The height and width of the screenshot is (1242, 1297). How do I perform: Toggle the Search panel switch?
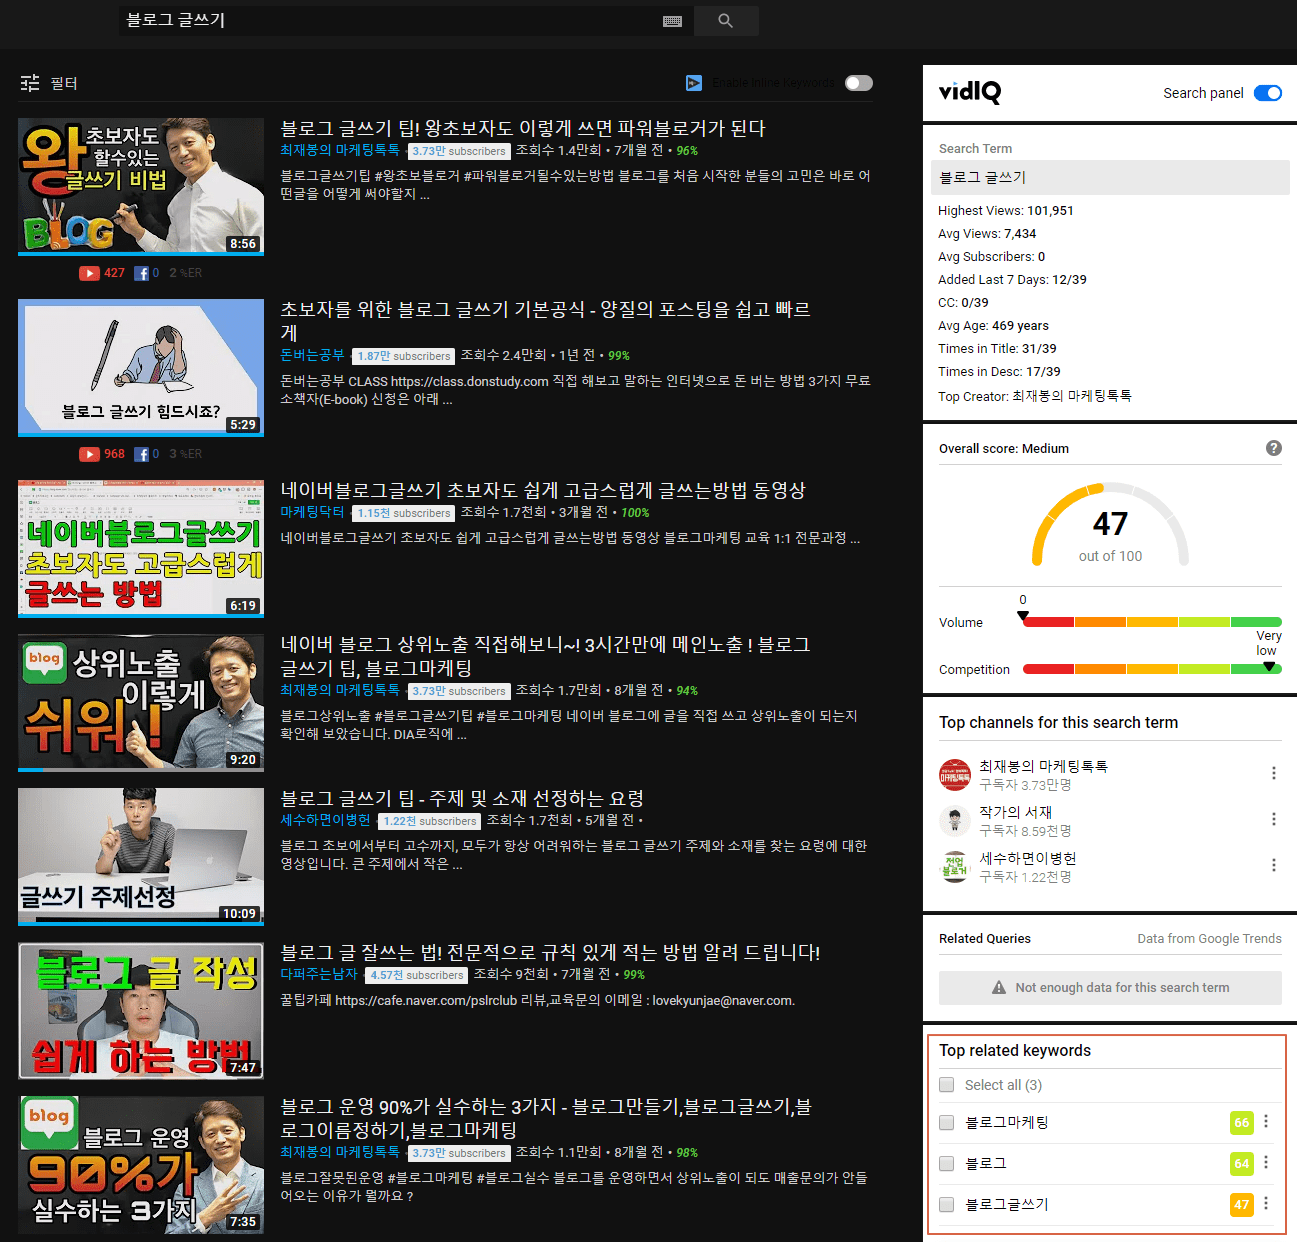(1267, 93)
